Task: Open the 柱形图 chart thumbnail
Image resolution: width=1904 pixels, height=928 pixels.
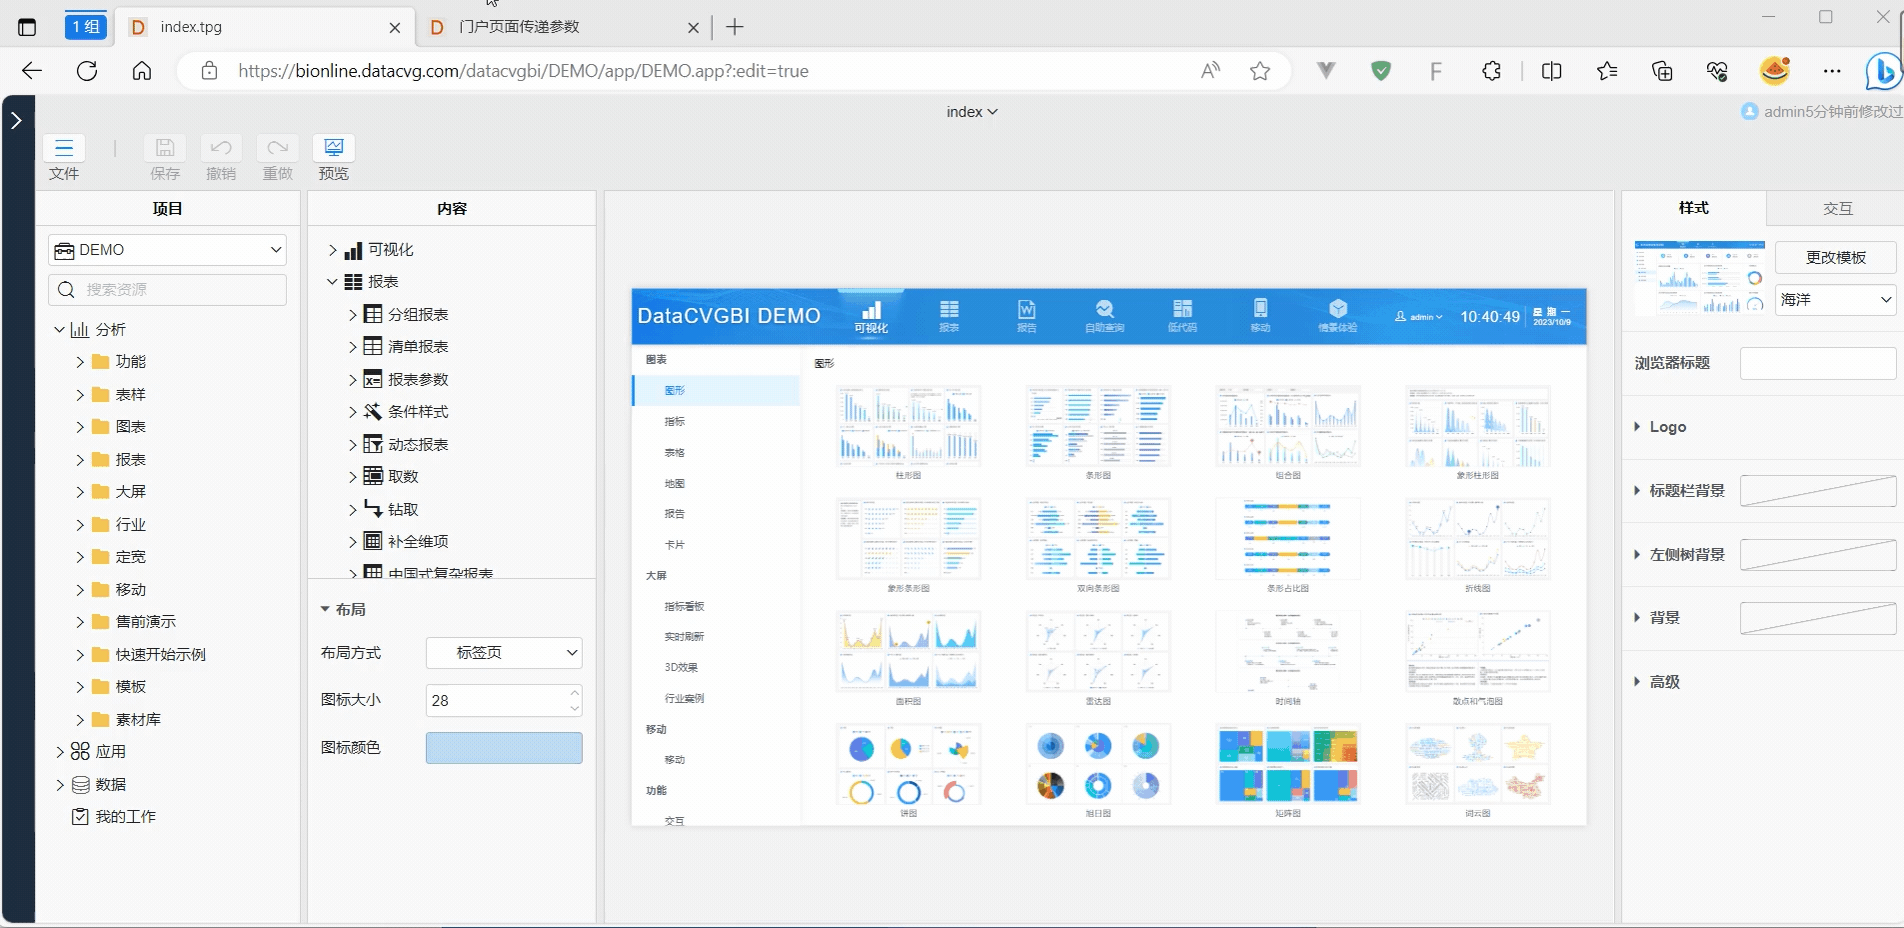Action: point(908,427)
